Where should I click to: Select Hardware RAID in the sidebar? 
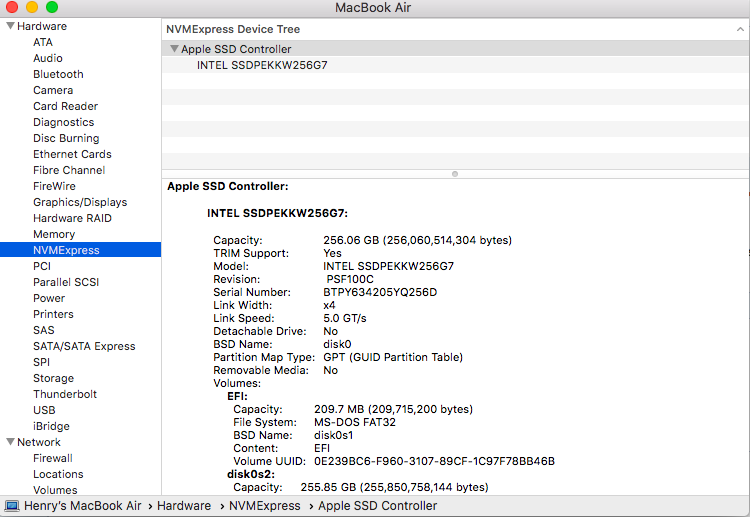pos(72,218)
